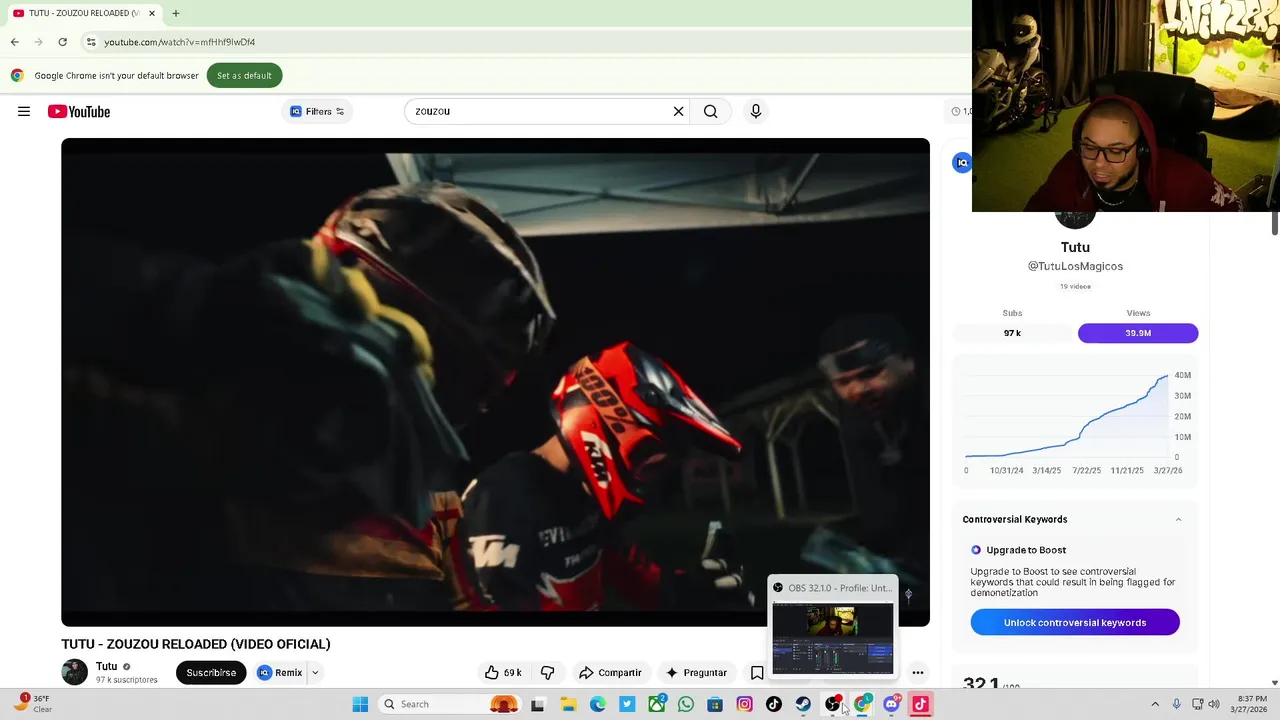The width and height of the screenshot is (1280, 720).
Task: Open the Windows Start menu
Action: click(360, 704)
